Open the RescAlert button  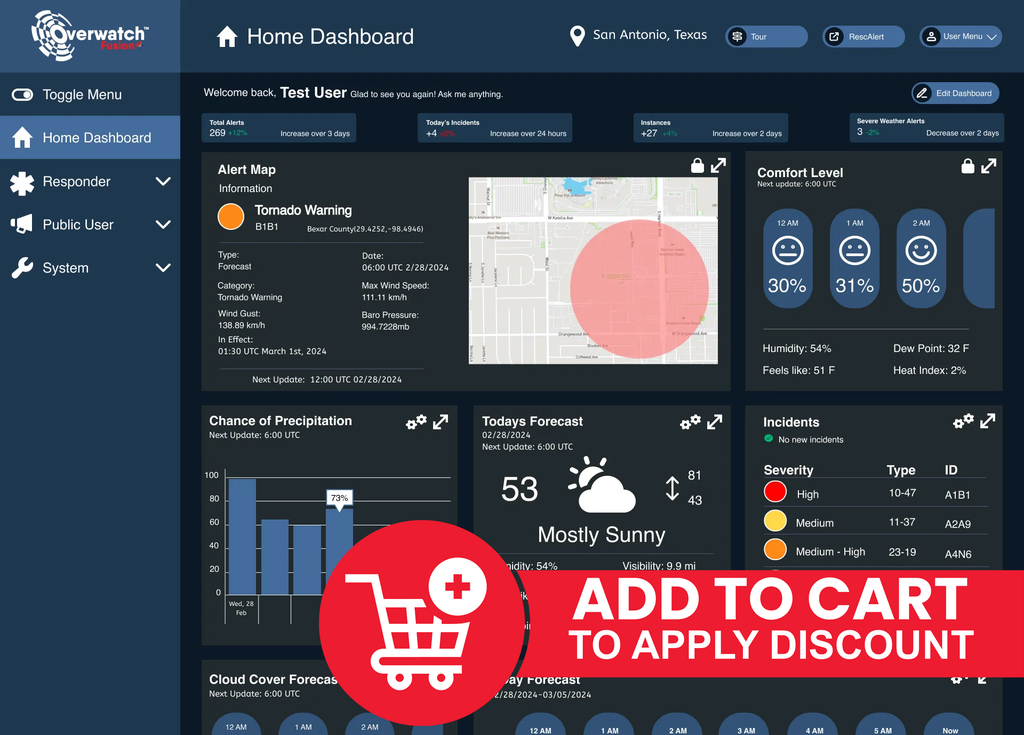coord(863,37)
